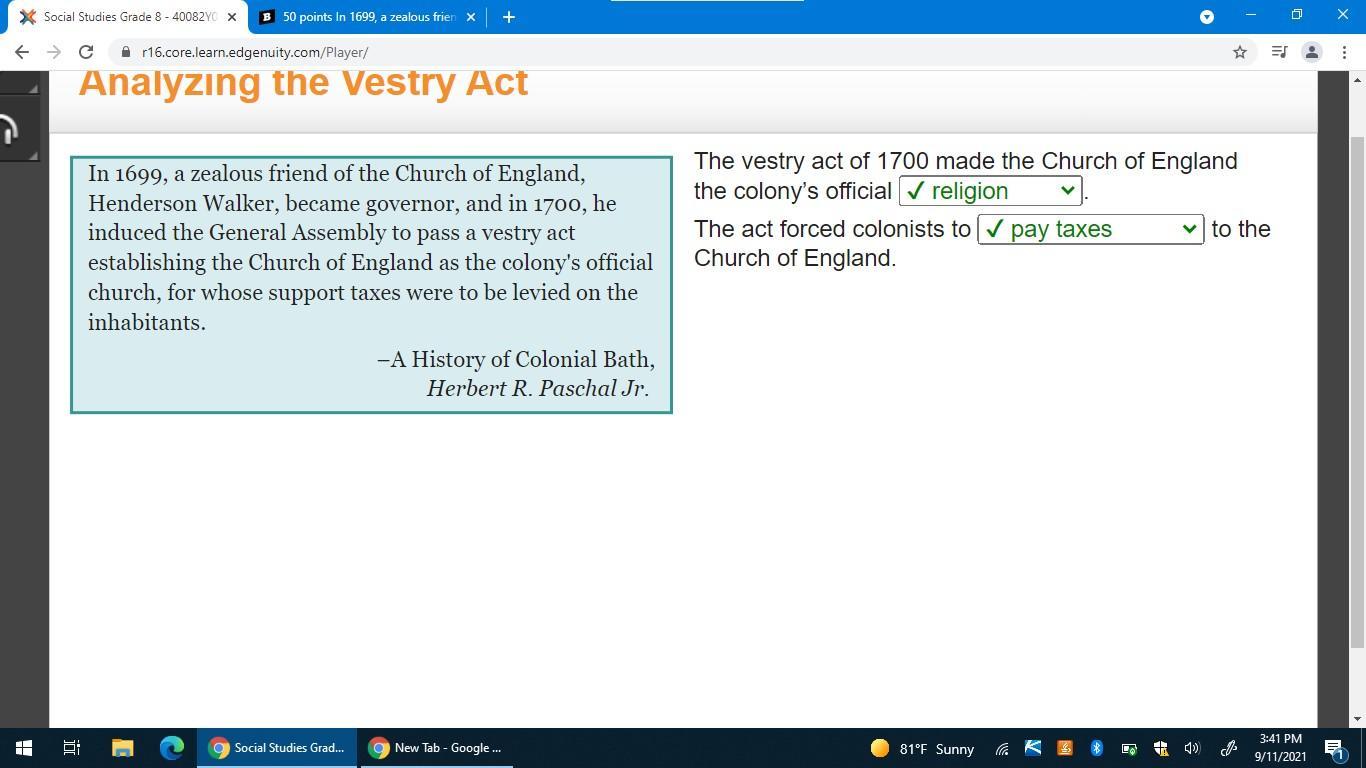Image resolution: width=1366 pixels, height=768 pixels.
Task: Click 'the colony's official' text
Action: (x=793, y=191)
